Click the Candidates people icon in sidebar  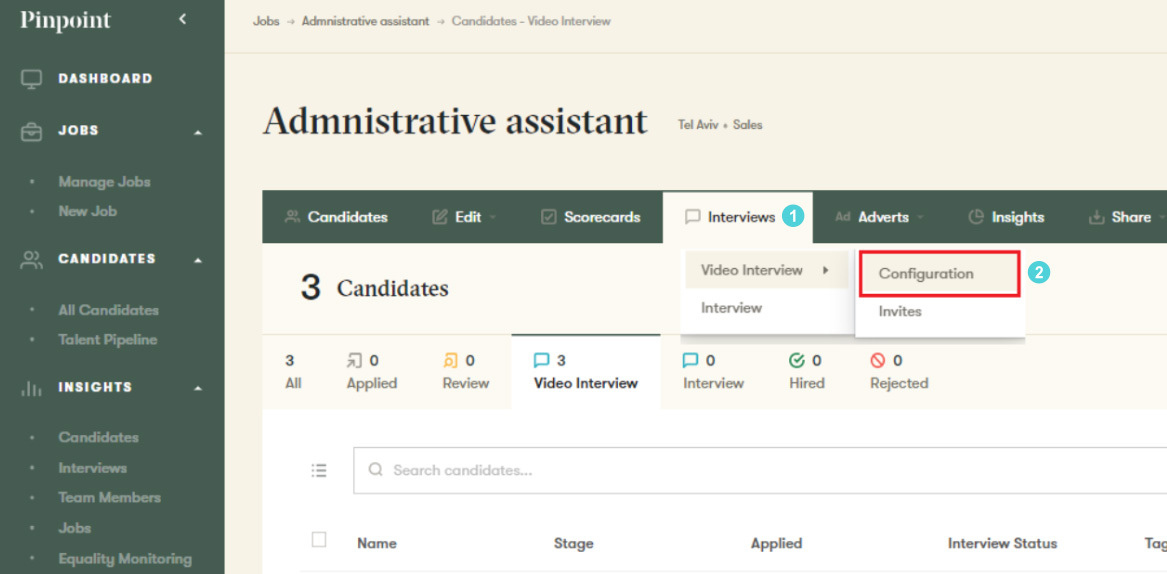point(32,259)
